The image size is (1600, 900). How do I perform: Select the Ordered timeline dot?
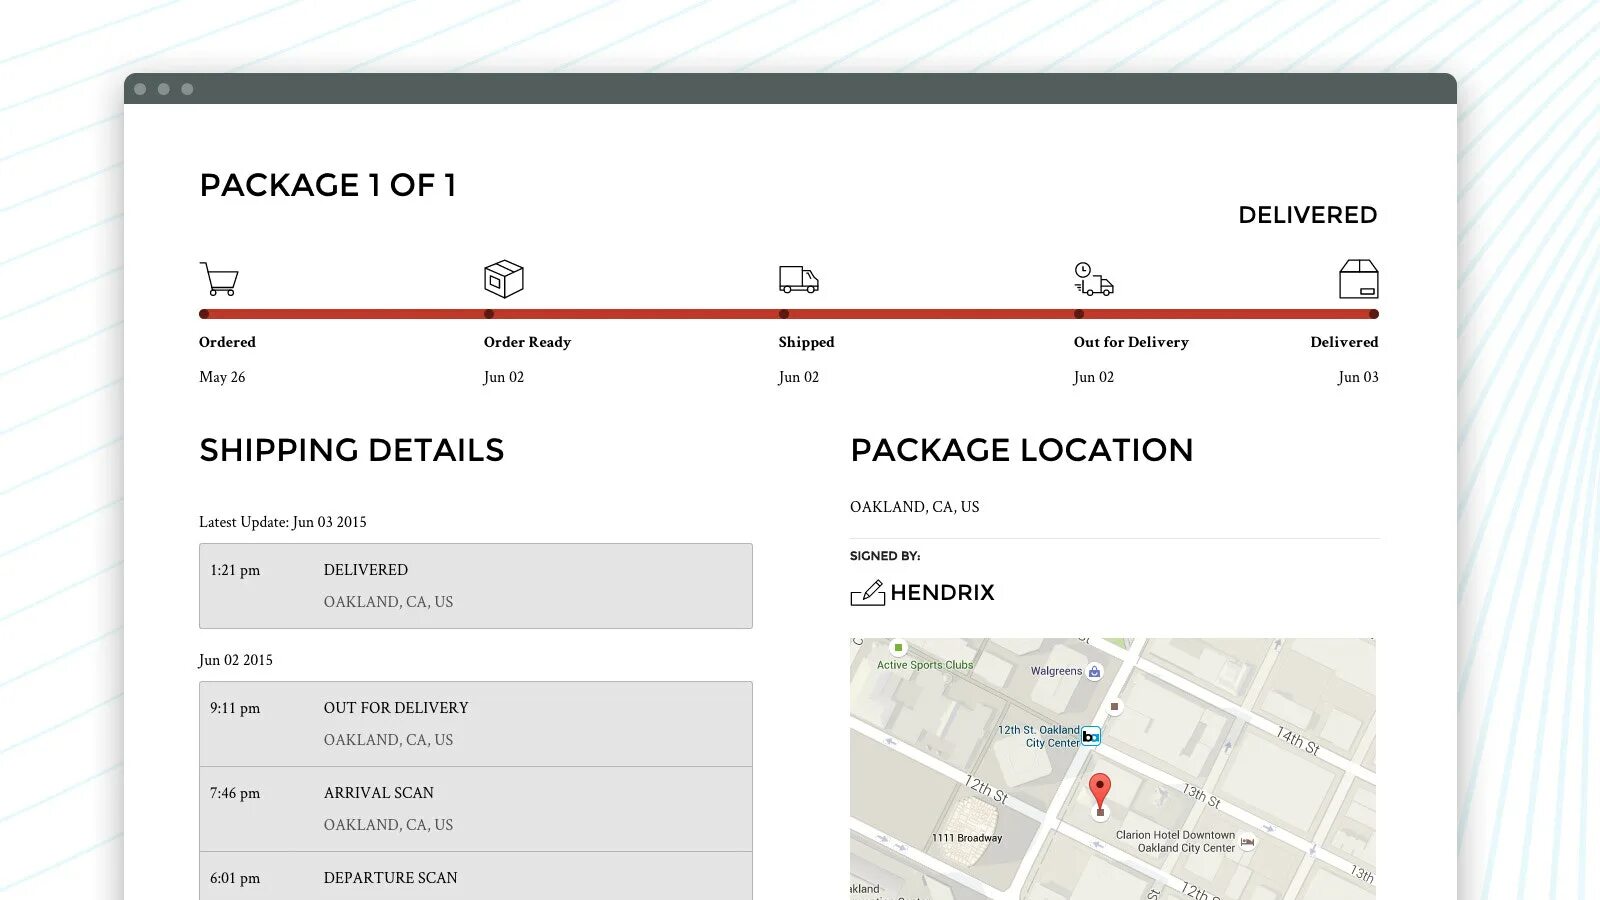204,314
